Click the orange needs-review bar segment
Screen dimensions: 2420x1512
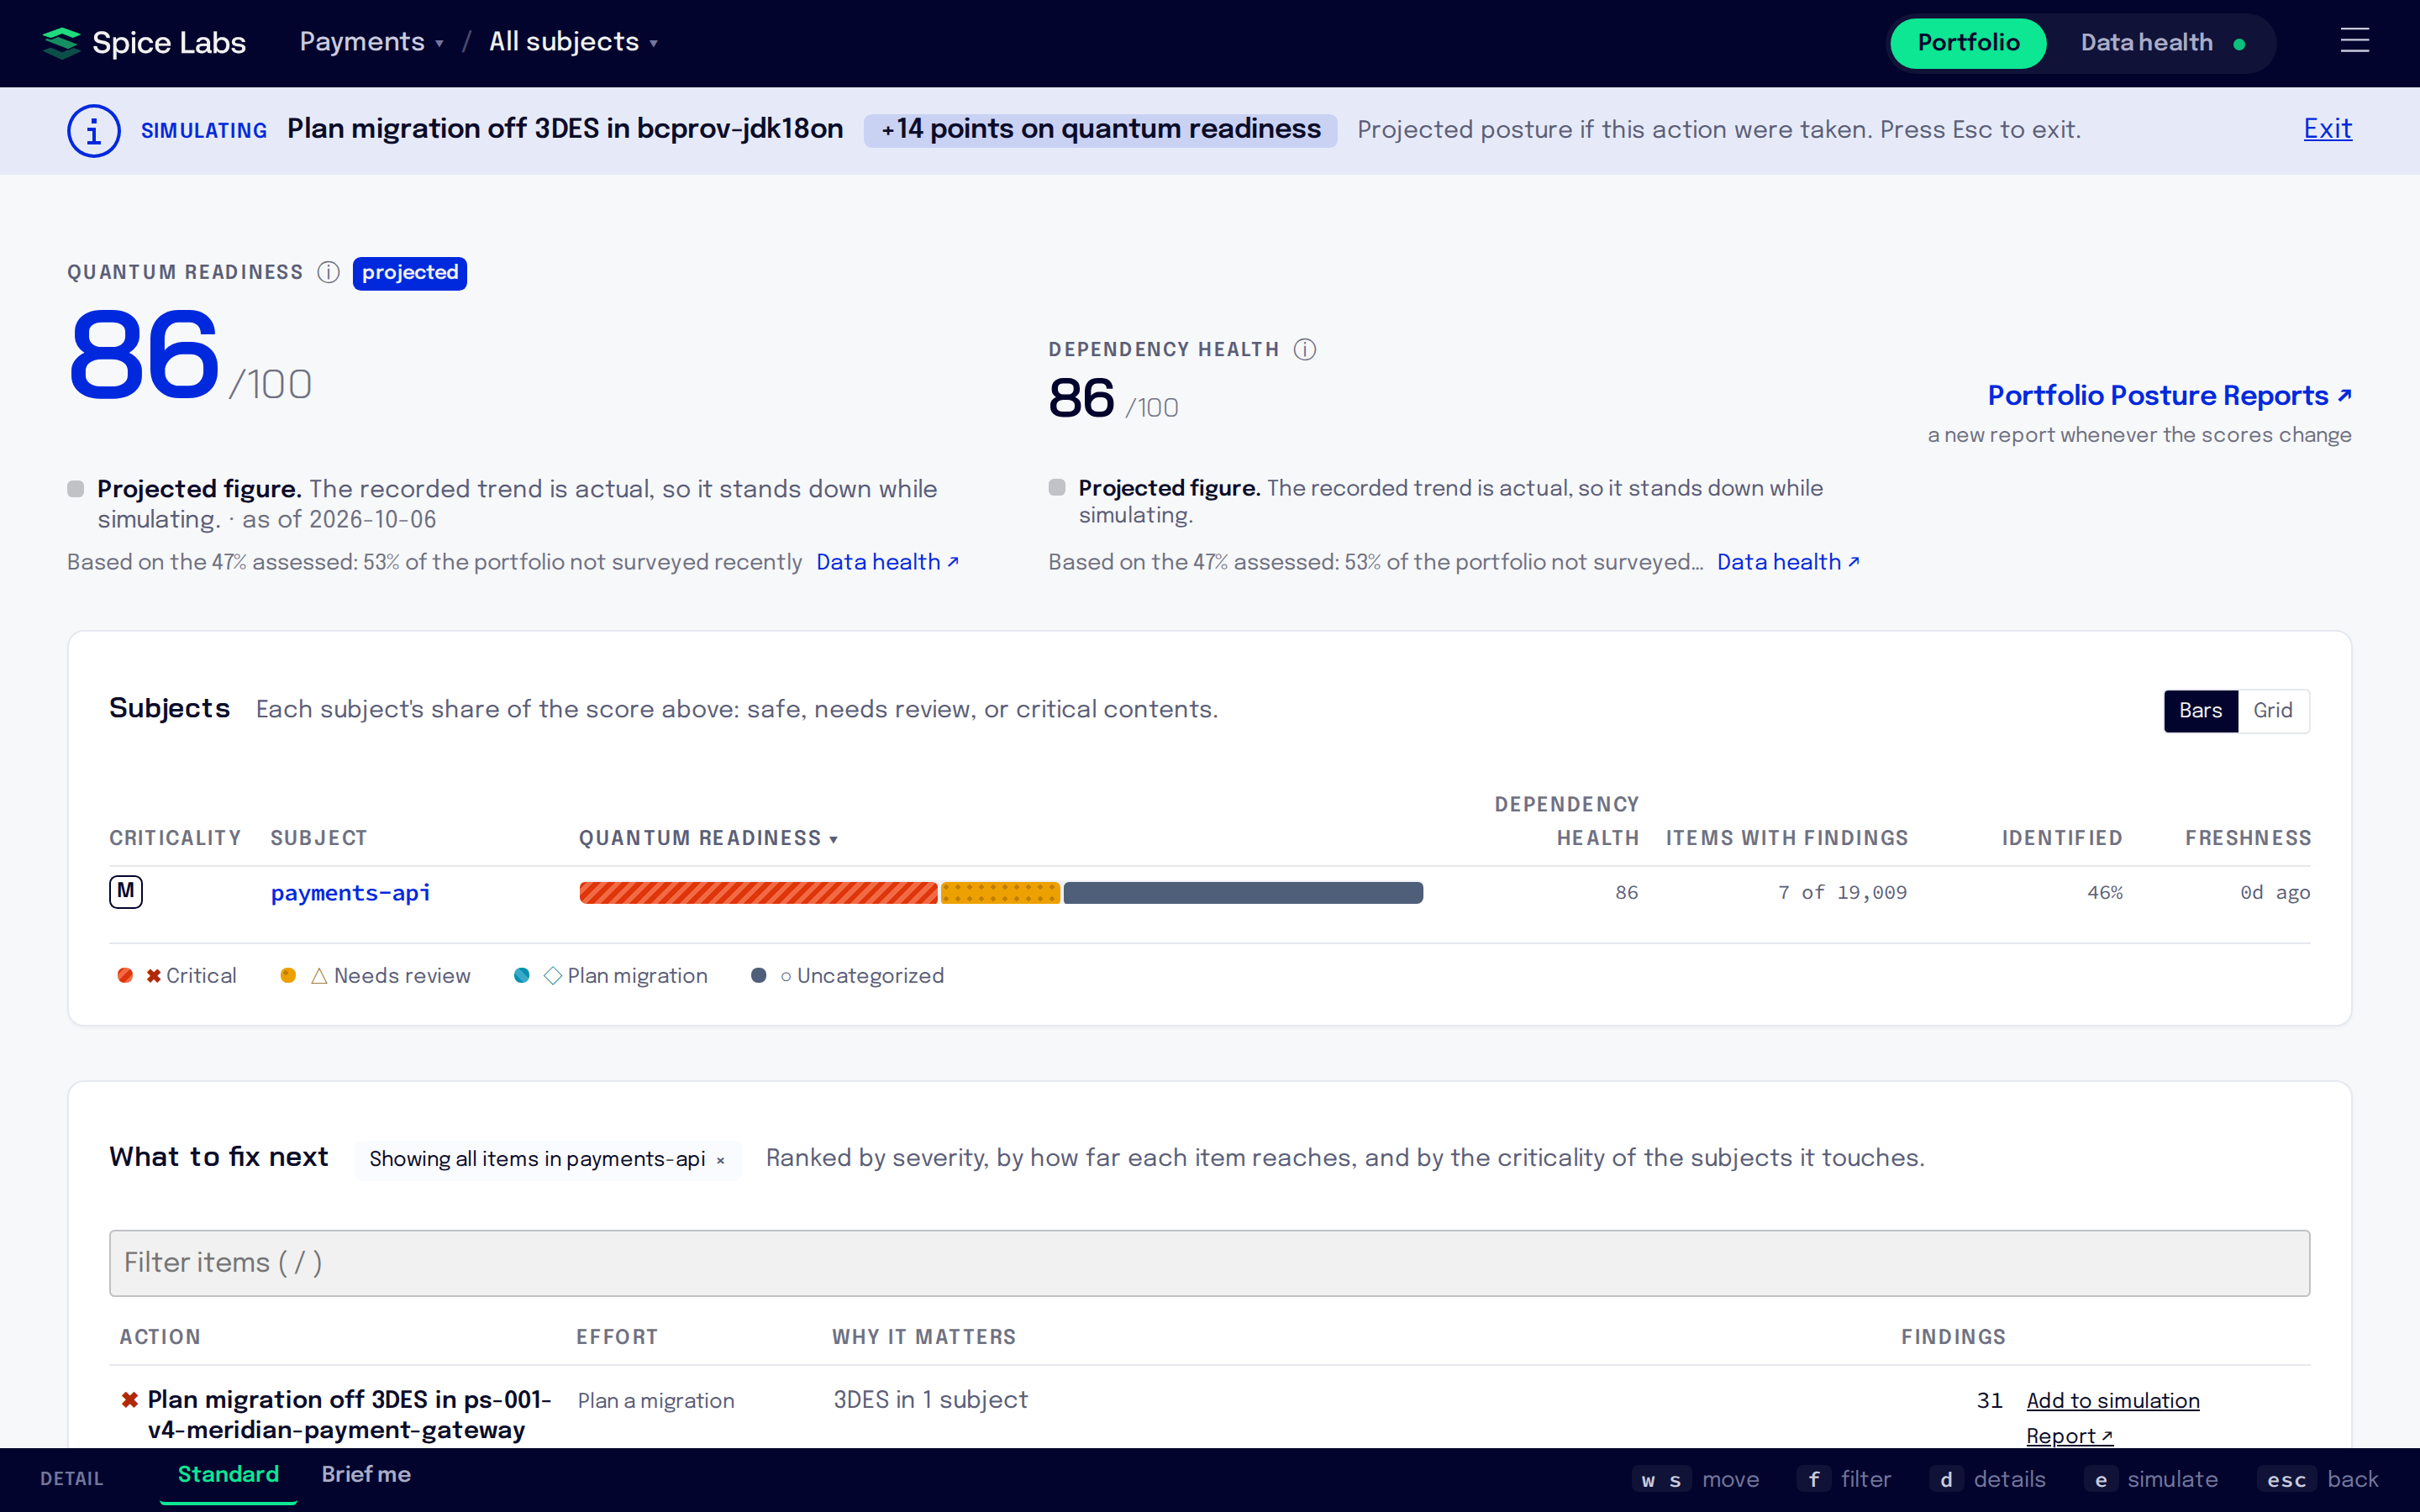[1000, 892]
